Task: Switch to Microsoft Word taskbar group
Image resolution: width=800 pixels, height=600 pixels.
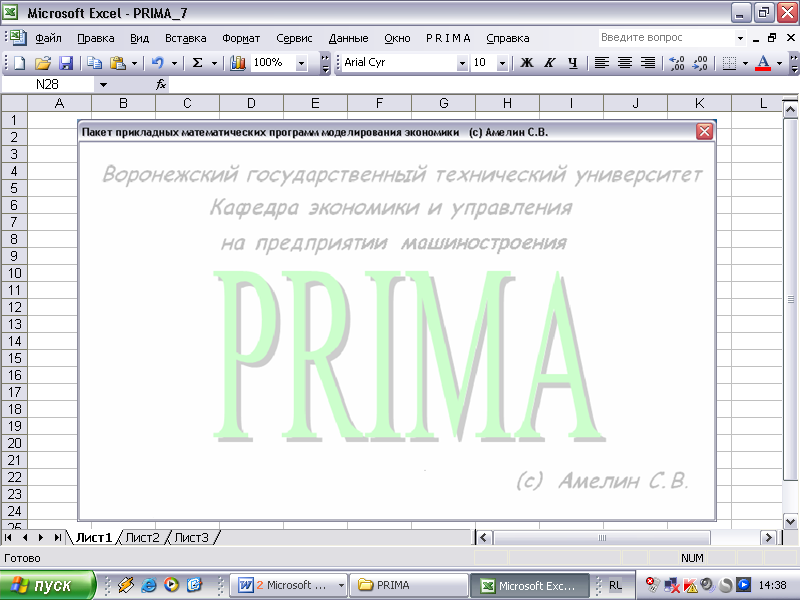Action: [289, 585]
